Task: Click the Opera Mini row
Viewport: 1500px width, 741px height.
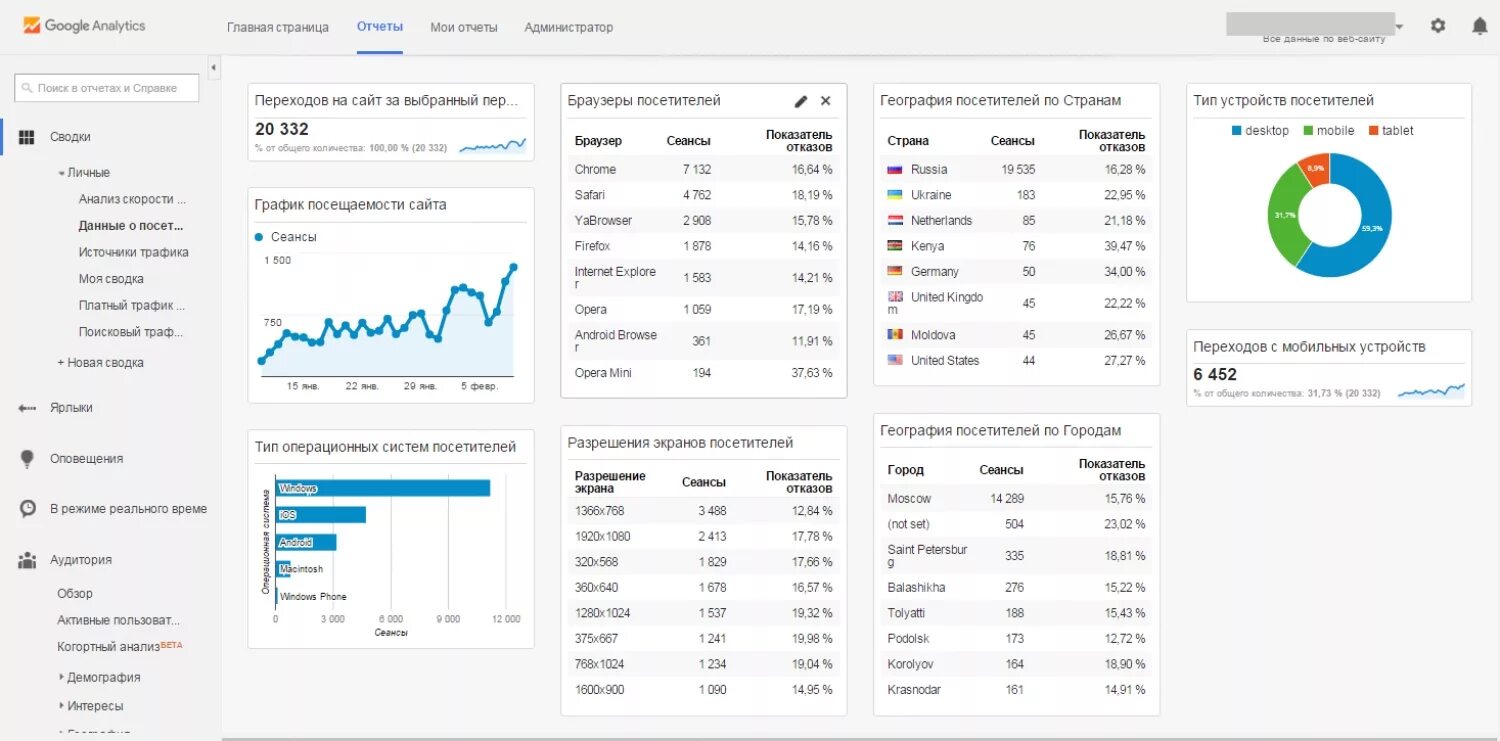Action: tap(704, 373)
